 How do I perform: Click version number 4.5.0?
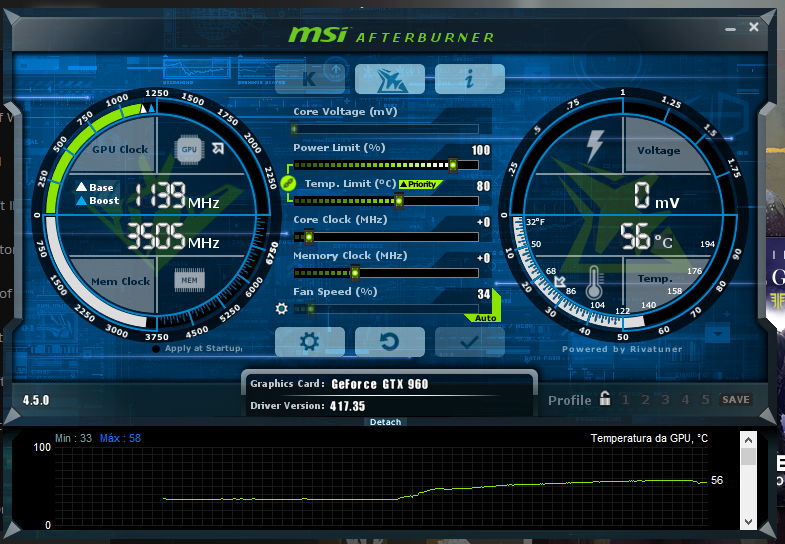(36, 400)
